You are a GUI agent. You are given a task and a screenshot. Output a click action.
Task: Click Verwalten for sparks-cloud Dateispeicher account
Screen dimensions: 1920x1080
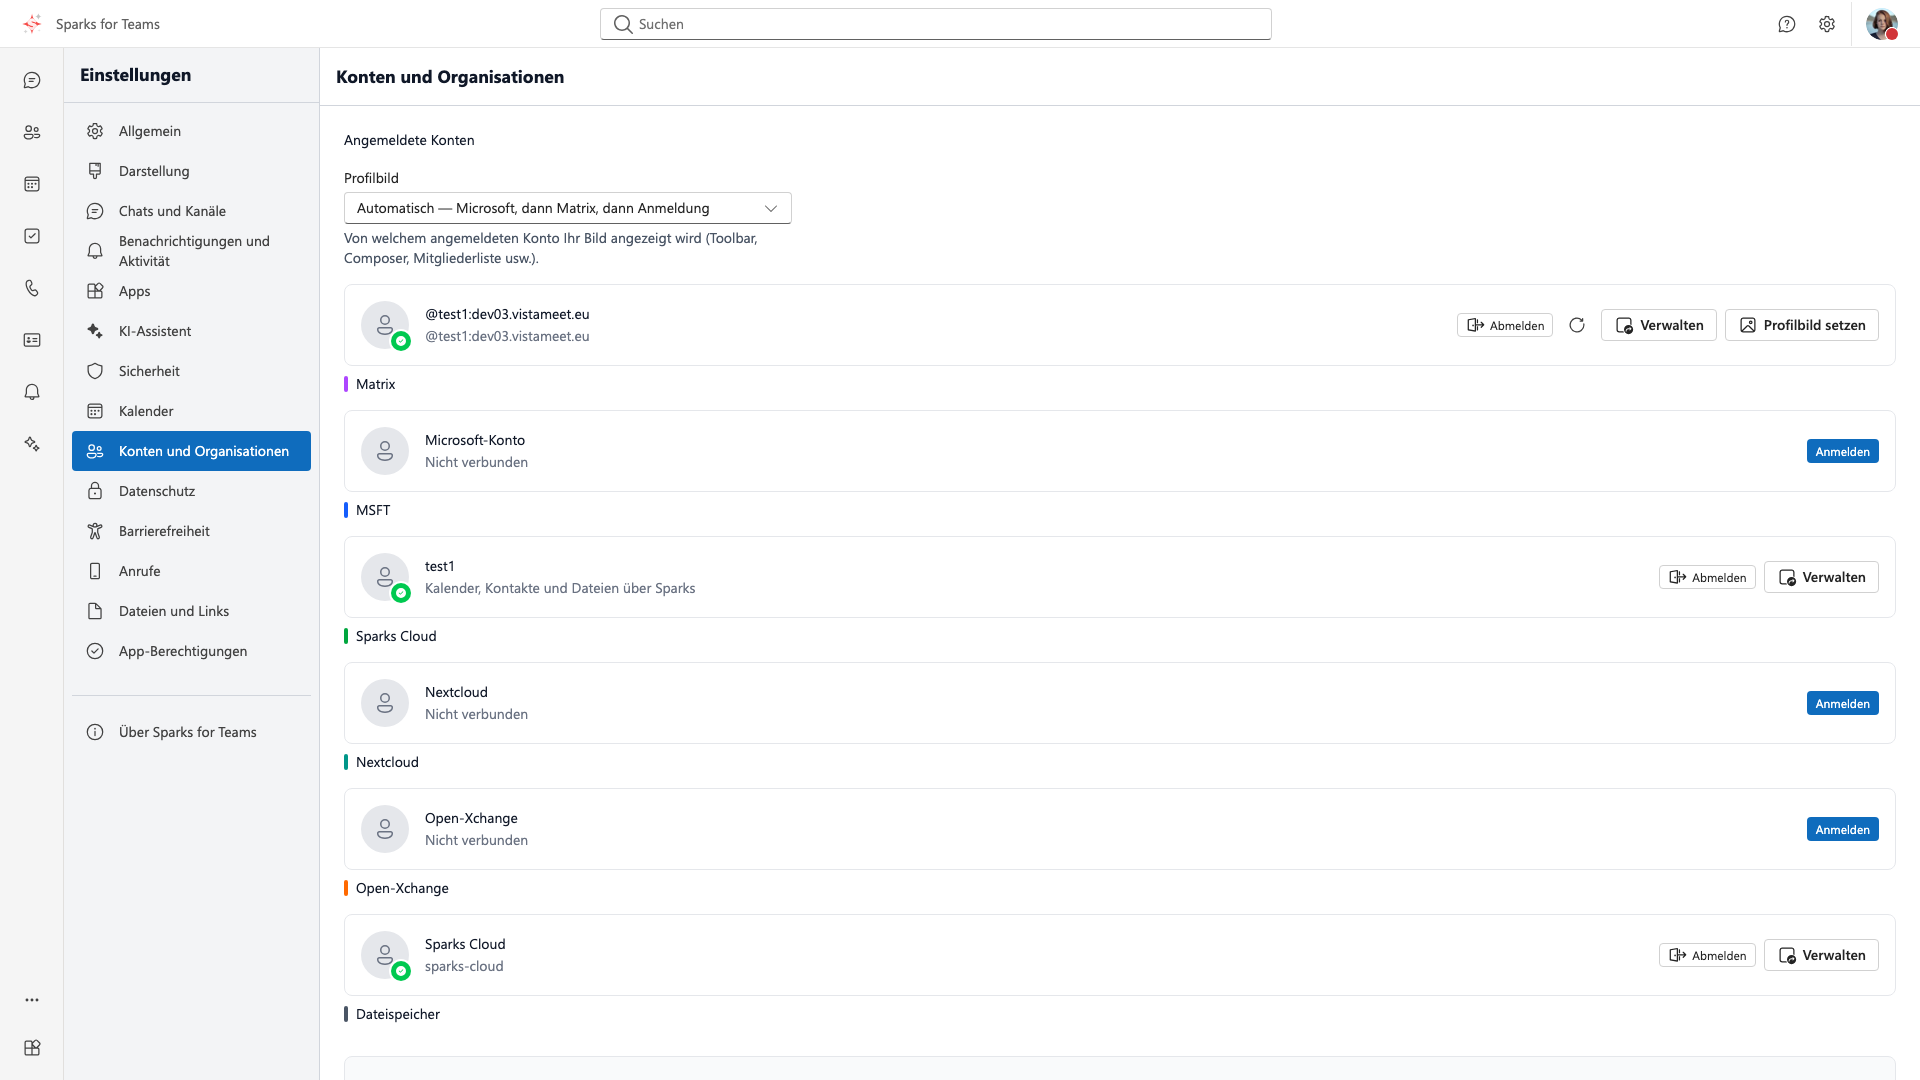(x=1821, y=955)
